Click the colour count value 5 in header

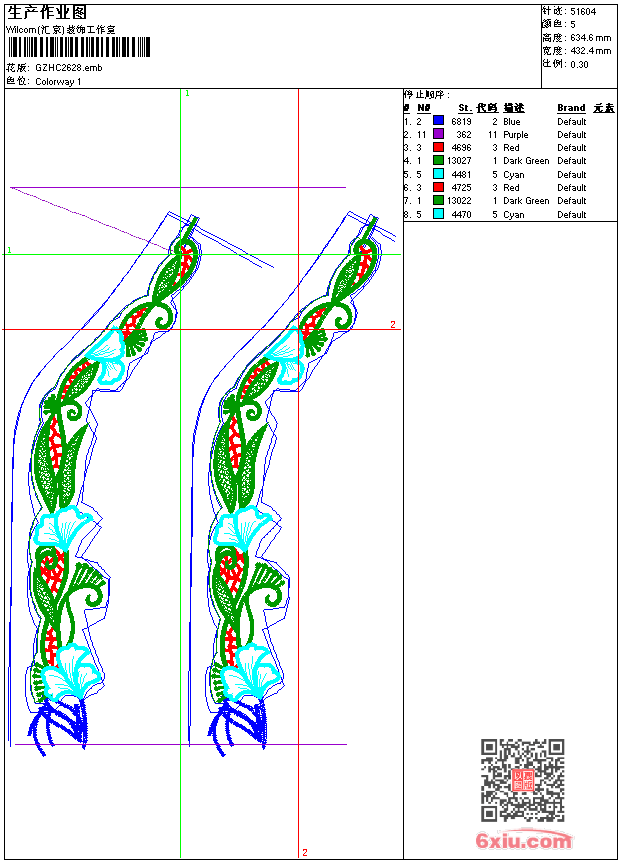pos(573,25)
